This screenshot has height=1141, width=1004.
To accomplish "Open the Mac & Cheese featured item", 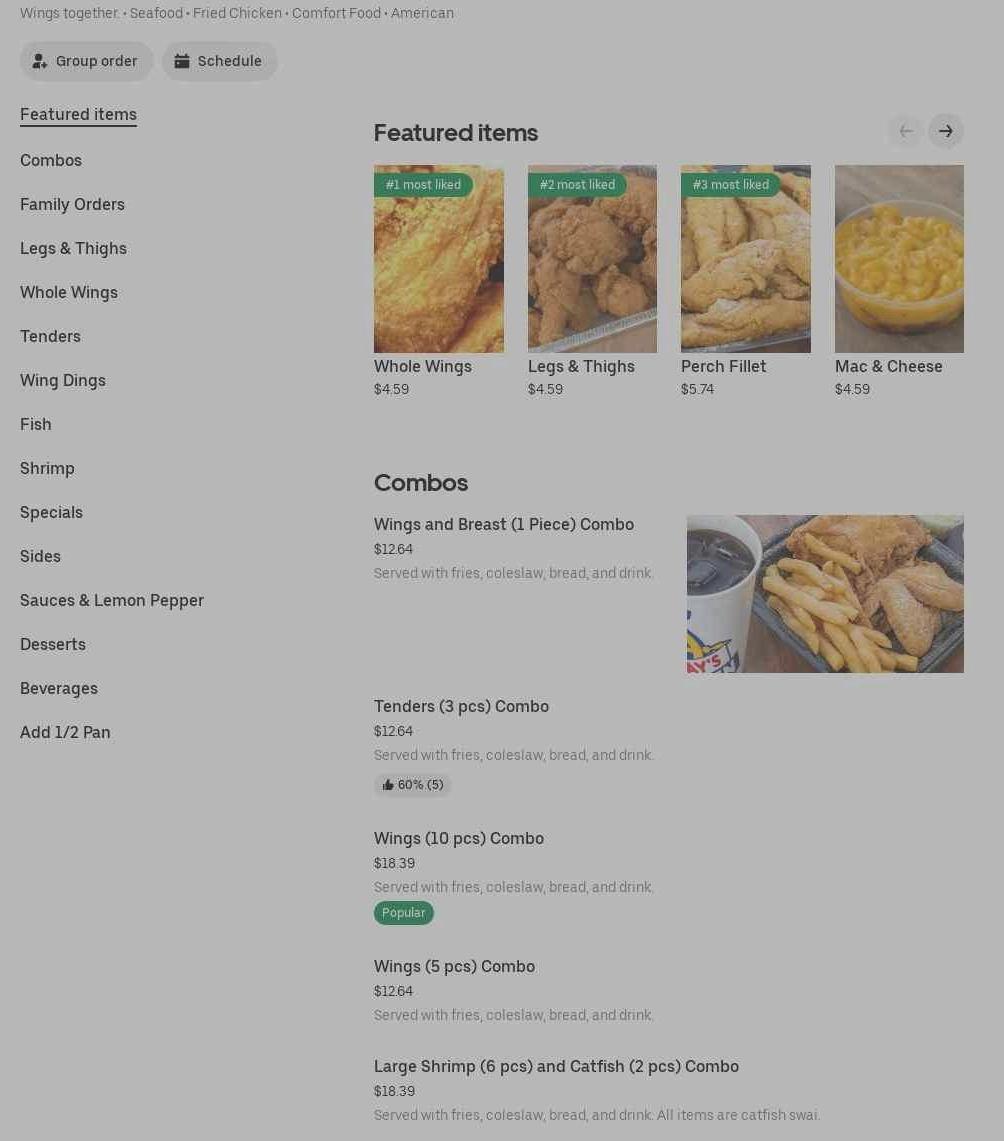I will (x=899, y=259).
